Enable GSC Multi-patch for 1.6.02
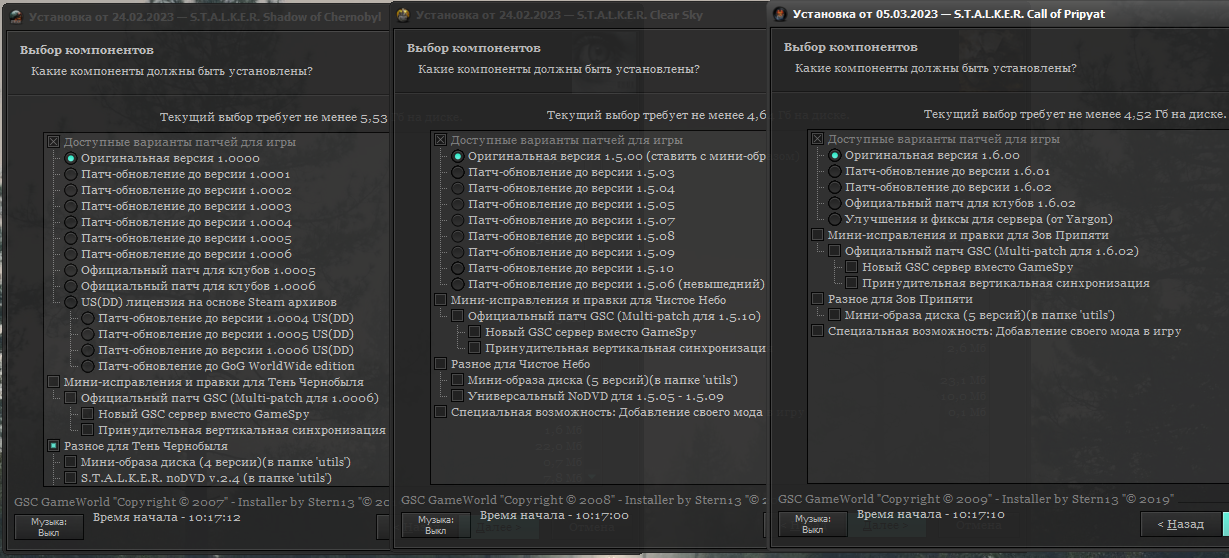 (835, 251)
